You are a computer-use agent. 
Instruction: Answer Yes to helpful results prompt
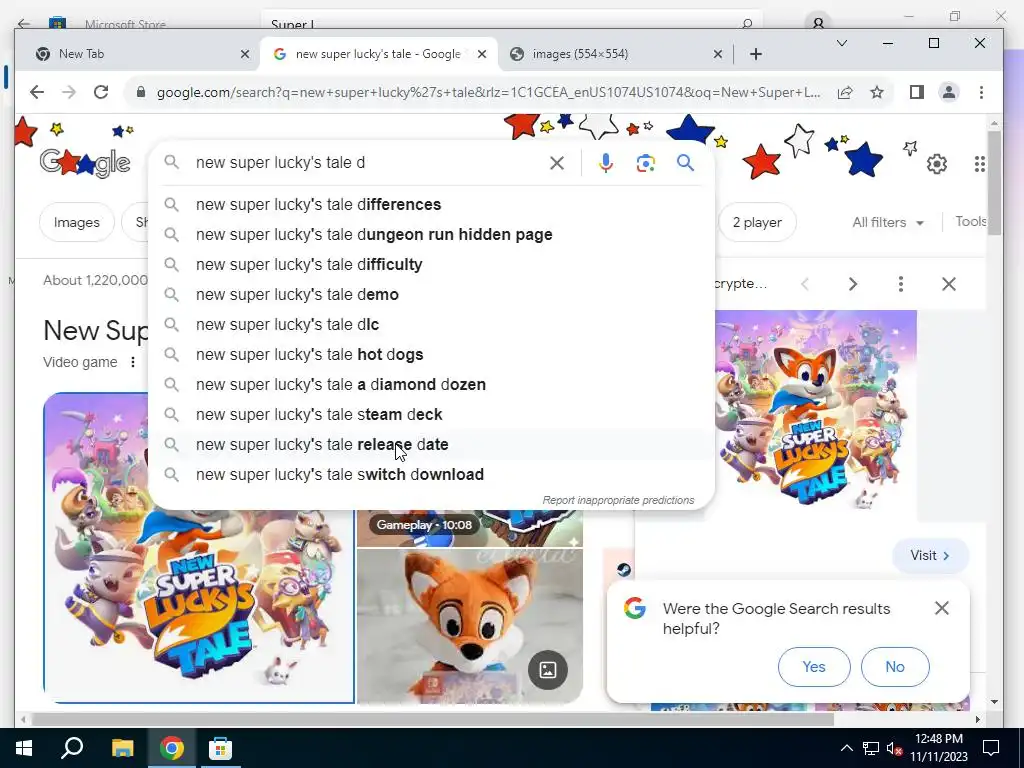point(814,667)
